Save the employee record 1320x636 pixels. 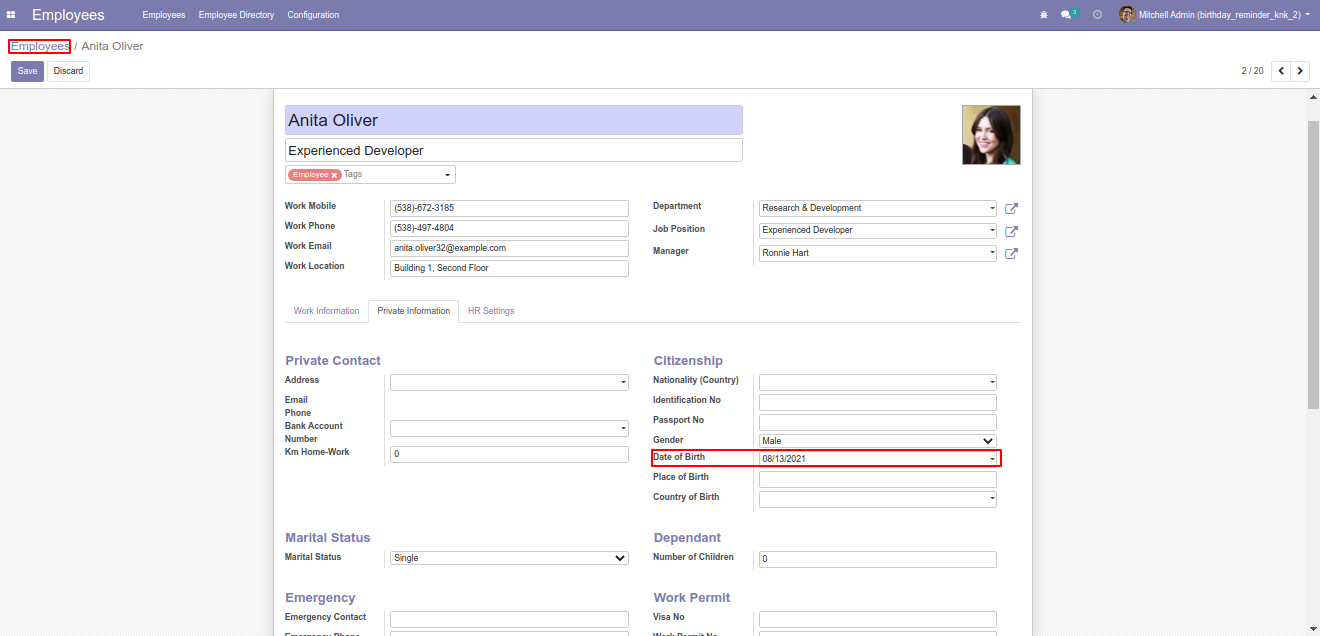point(27,71)
